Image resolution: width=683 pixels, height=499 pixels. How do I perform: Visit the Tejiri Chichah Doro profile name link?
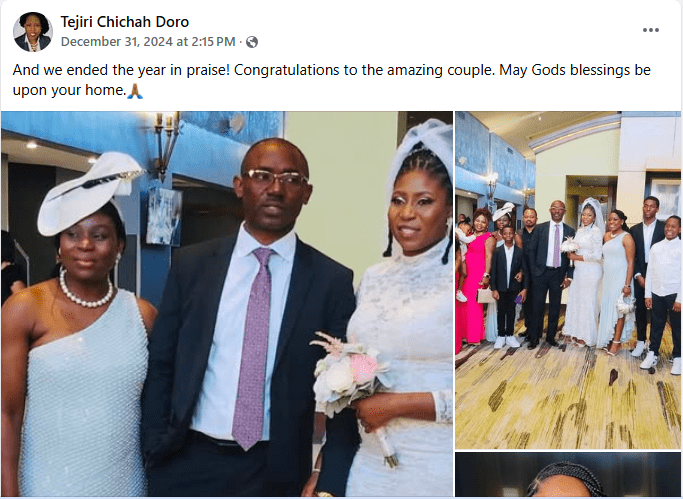tap(125, 22)
